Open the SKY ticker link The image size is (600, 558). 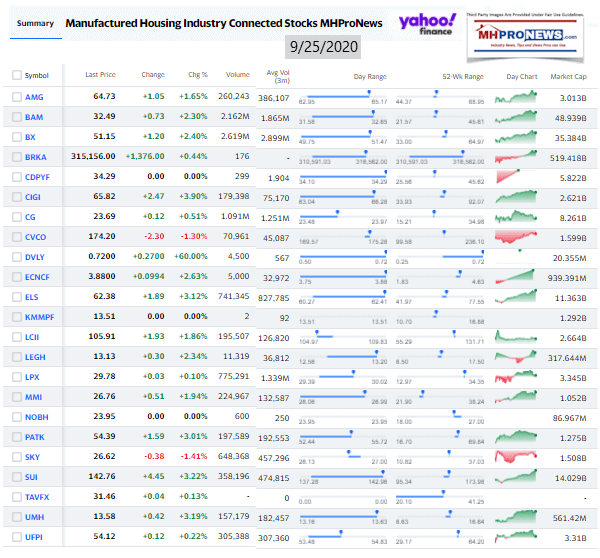33,456
